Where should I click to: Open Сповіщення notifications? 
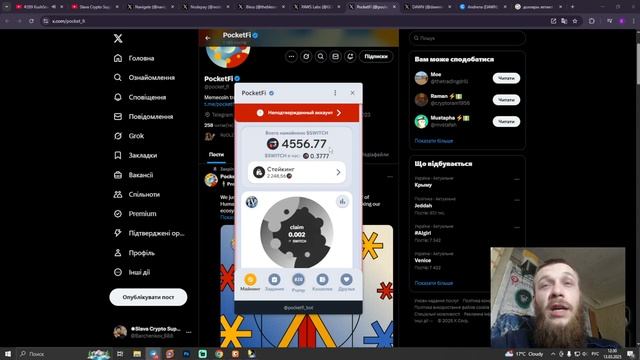click(x=140, y=97)
